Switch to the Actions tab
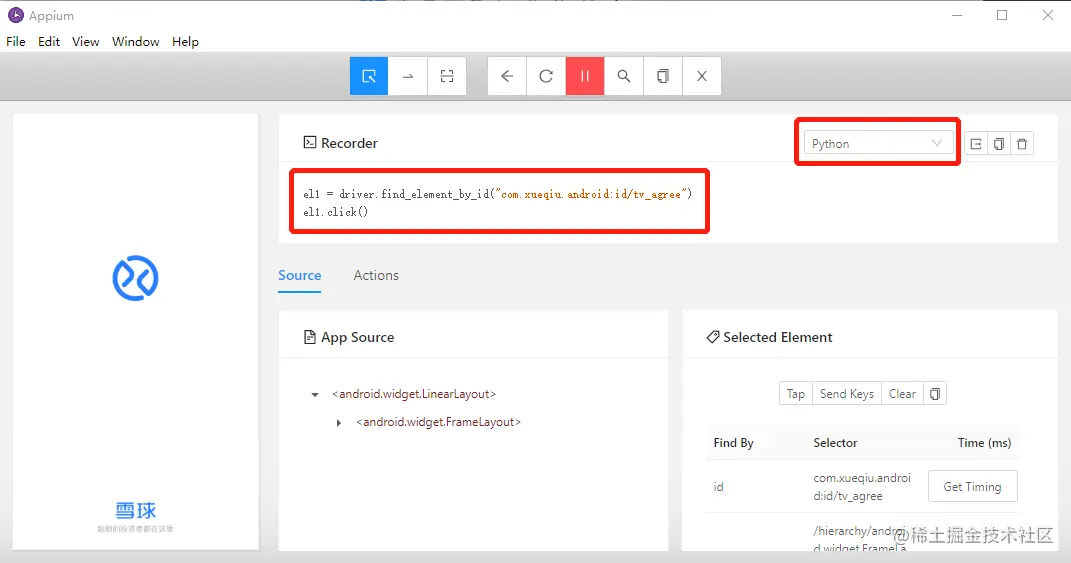This screenshot has height=563, width=1071. click(376, 275)
